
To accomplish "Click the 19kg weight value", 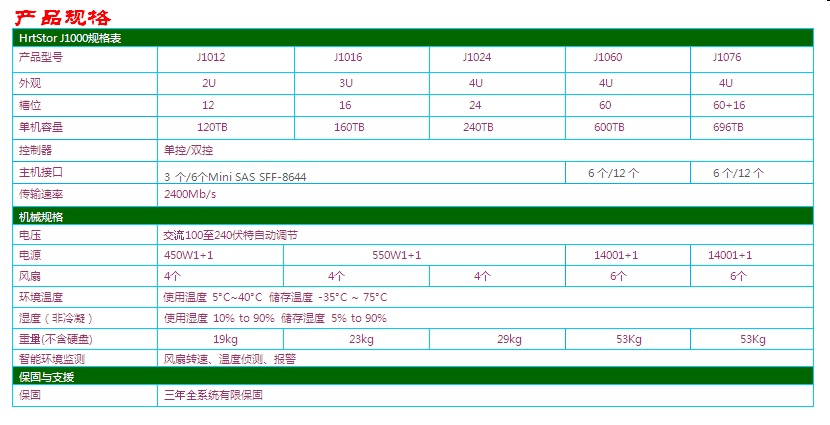I will (225, 339).
